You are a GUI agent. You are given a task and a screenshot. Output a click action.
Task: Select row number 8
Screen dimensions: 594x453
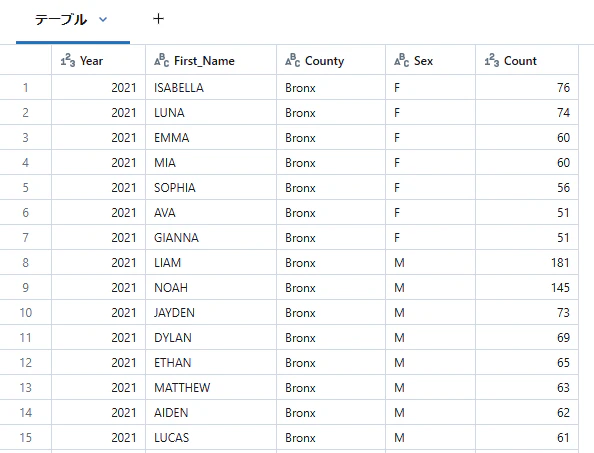click(x=25, y=262)
